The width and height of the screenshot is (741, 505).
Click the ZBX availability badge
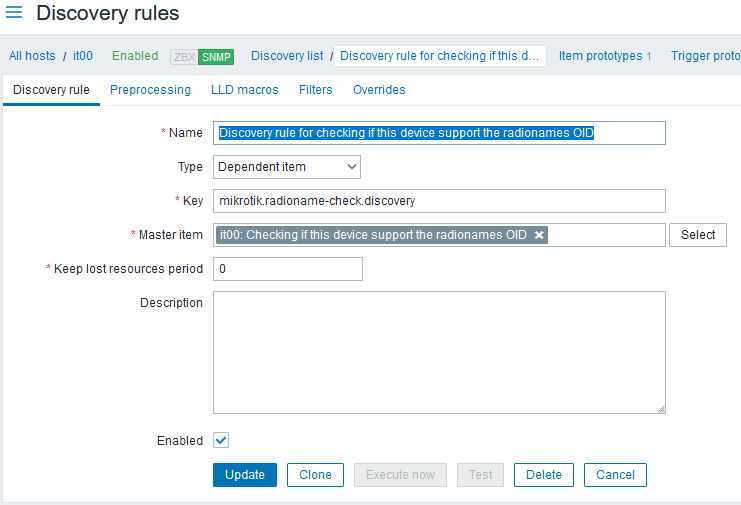[184, 57]
